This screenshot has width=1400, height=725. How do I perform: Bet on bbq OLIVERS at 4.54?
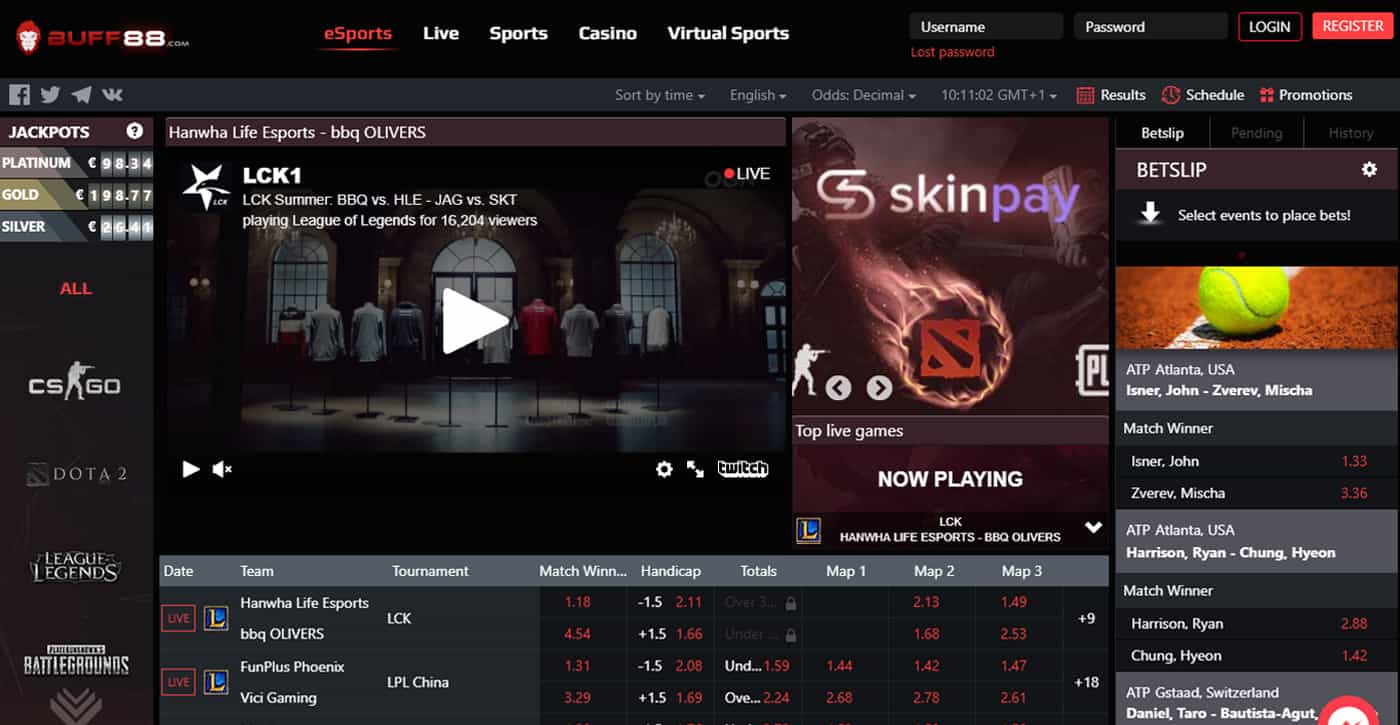click(578, 634)
